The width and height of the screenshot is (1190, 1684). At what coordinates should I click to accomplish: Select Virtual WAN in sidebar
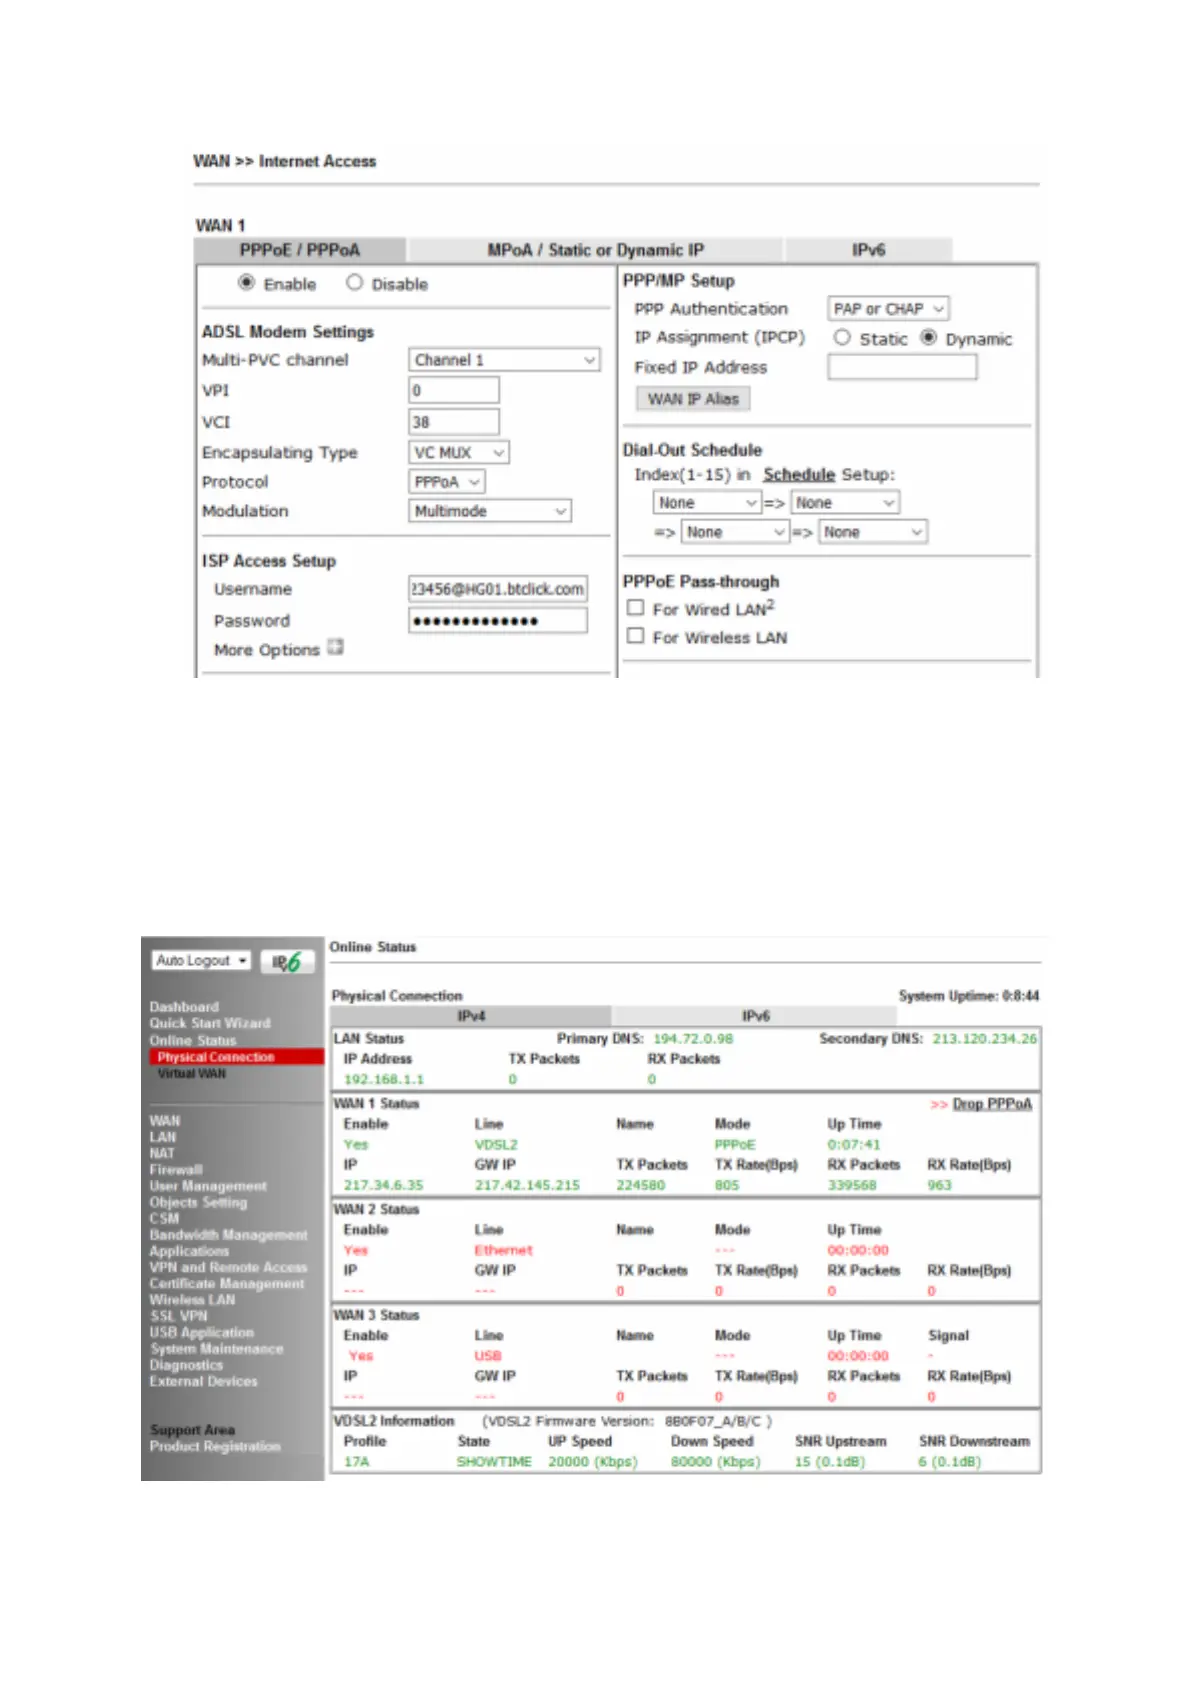(192, 1074)
